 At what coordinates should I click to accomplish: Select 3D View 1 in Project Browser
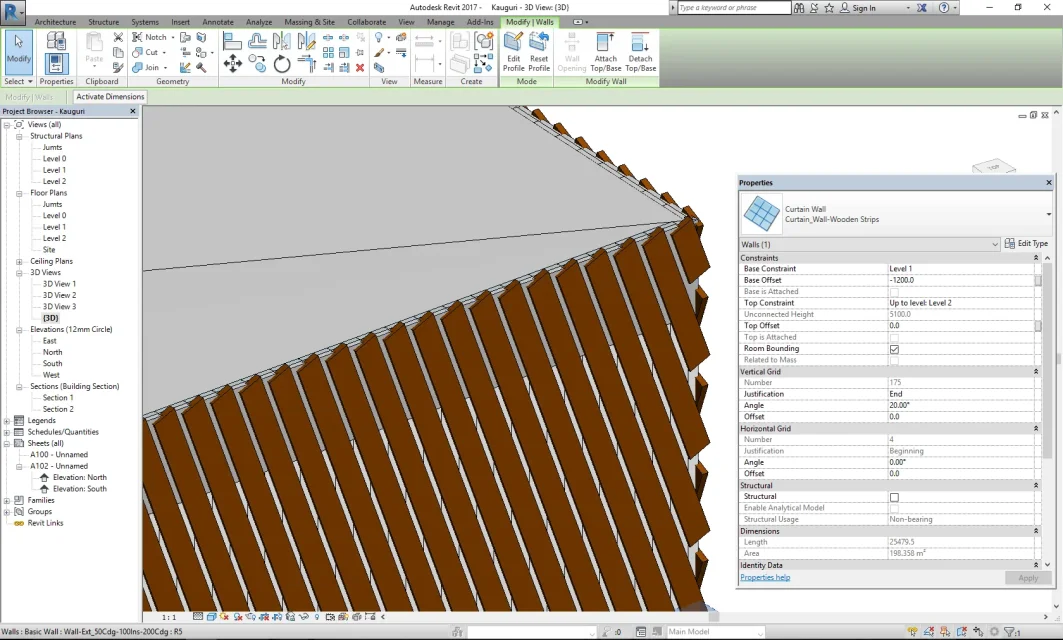pyautogui.click(x=60, y=284)
